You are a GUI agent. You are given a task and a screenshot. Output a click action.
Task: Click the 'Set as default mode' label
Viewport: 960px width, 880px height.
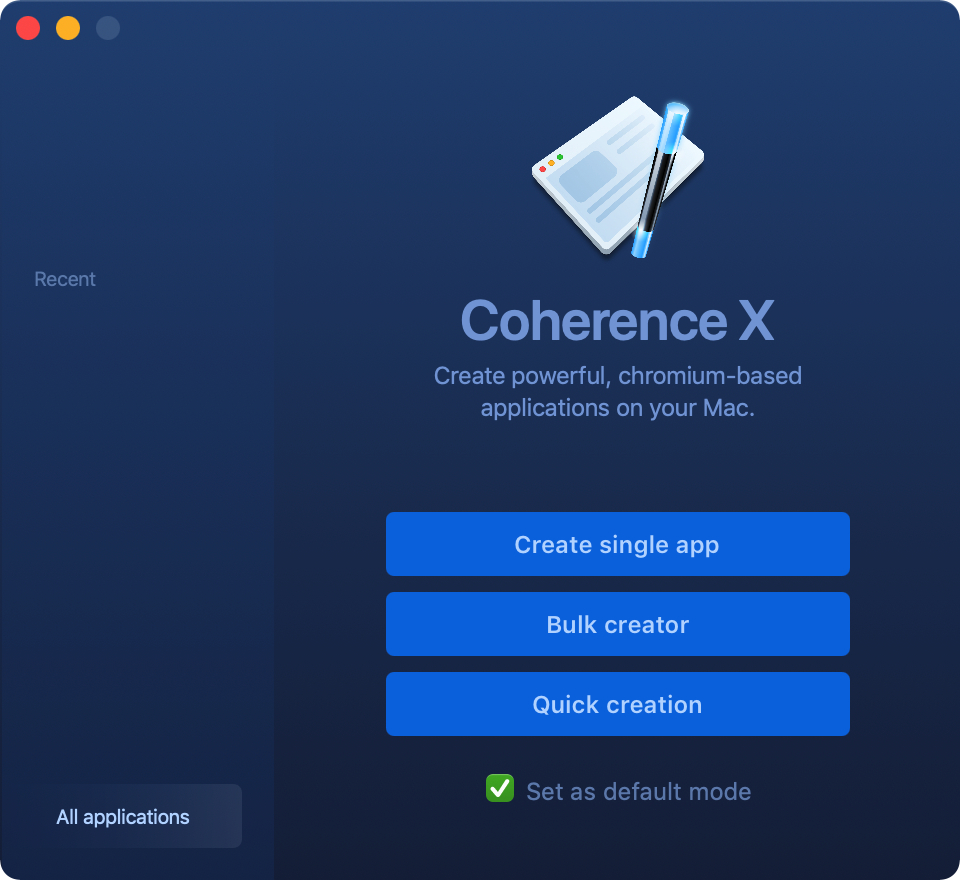638,792
